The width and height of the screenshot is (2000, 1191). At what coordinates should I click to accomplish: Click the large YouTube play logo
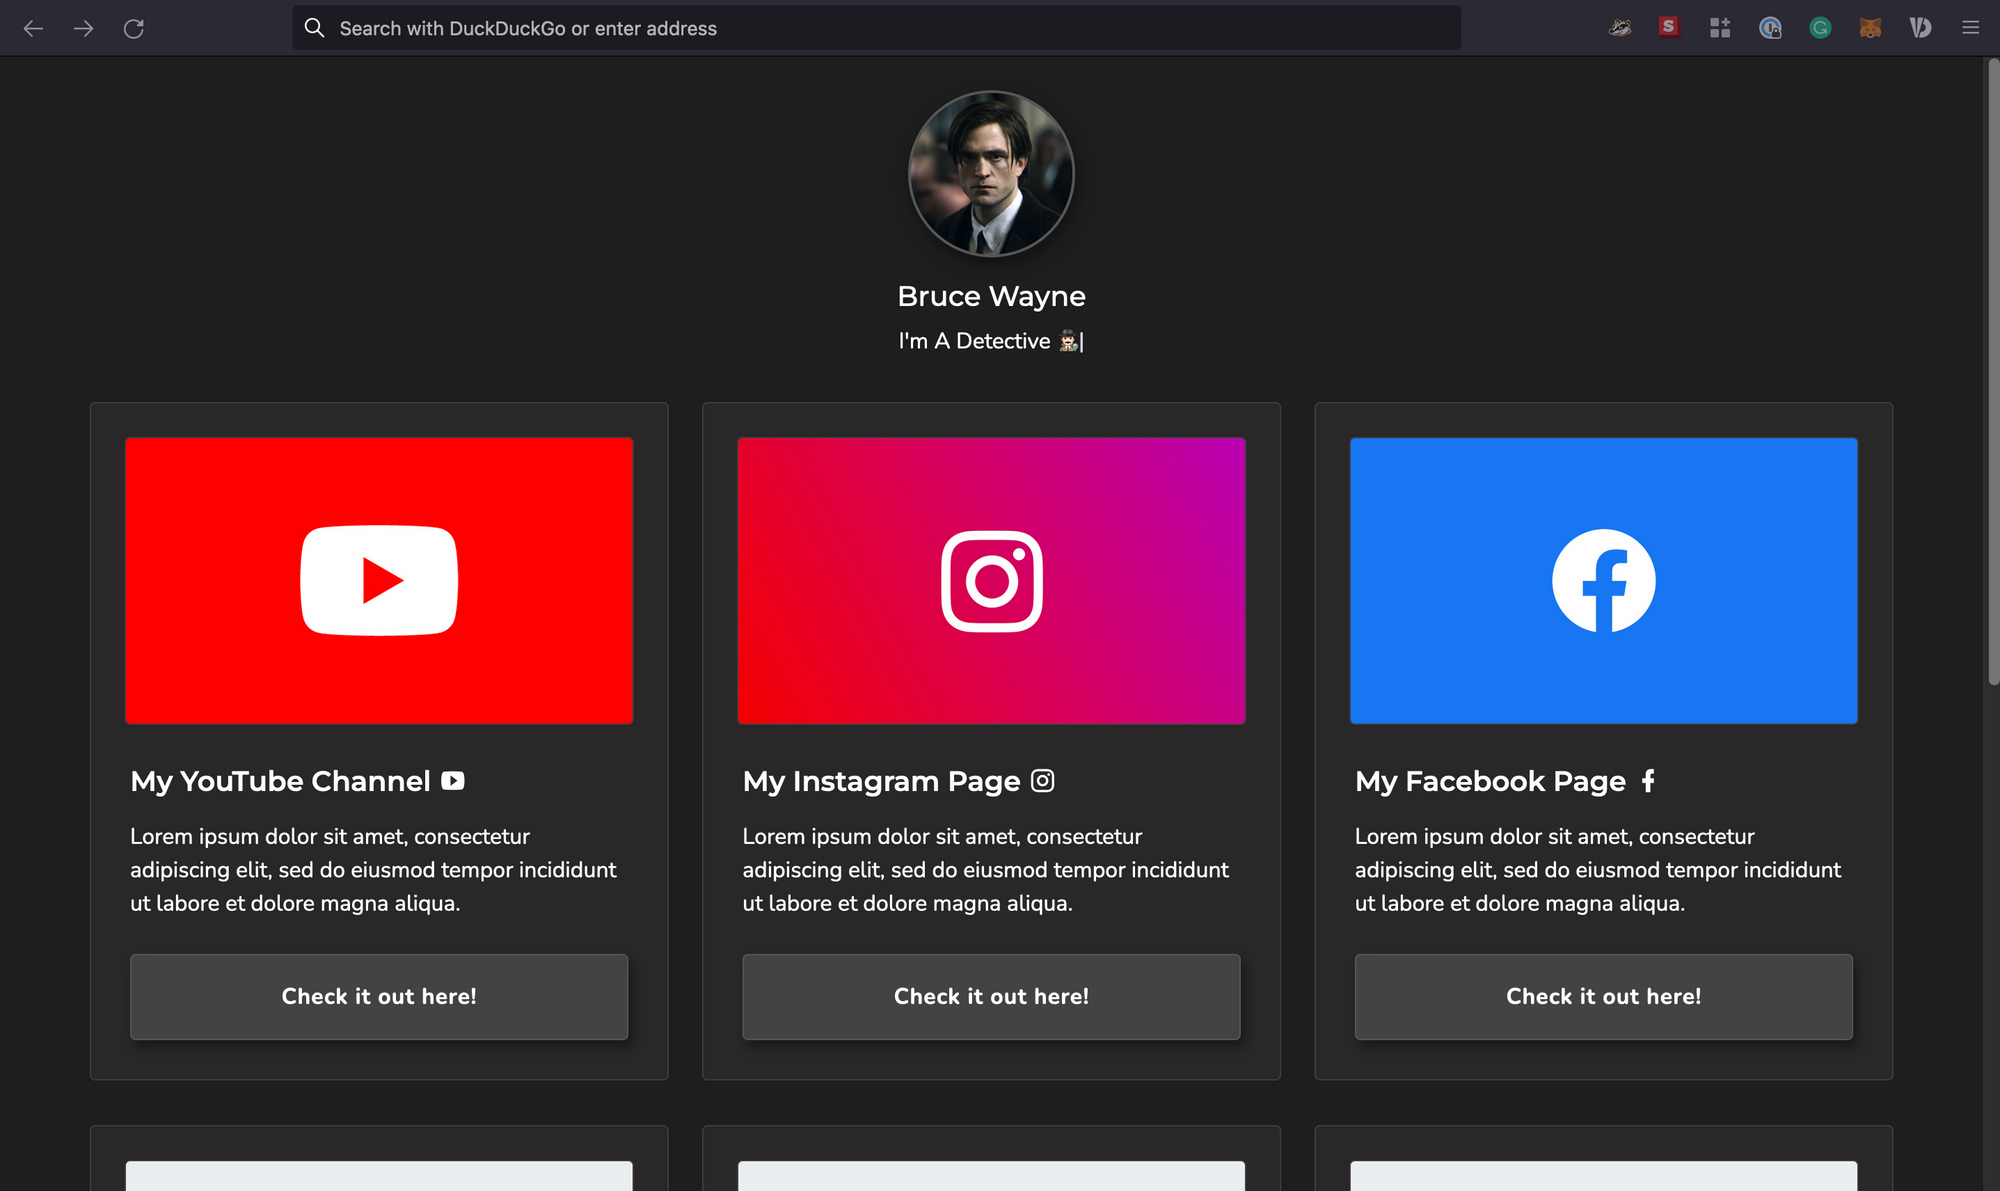[x=379, y=580]
